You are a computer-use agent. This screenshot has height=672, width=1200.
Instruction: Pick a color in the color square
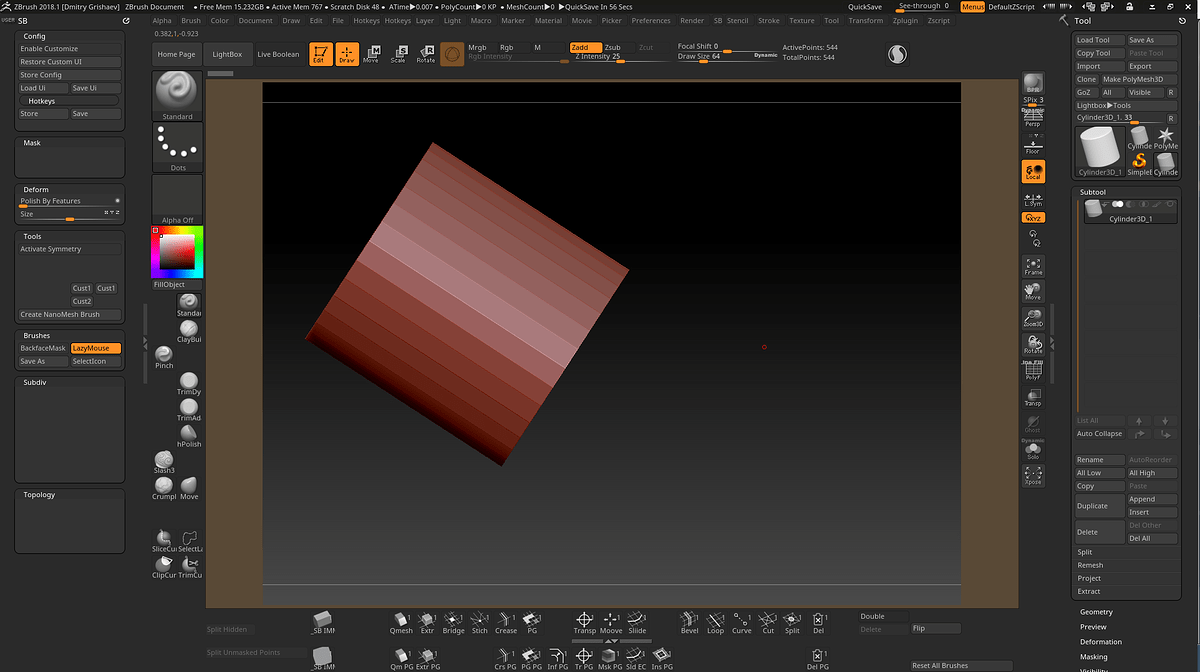coord(177,251)
